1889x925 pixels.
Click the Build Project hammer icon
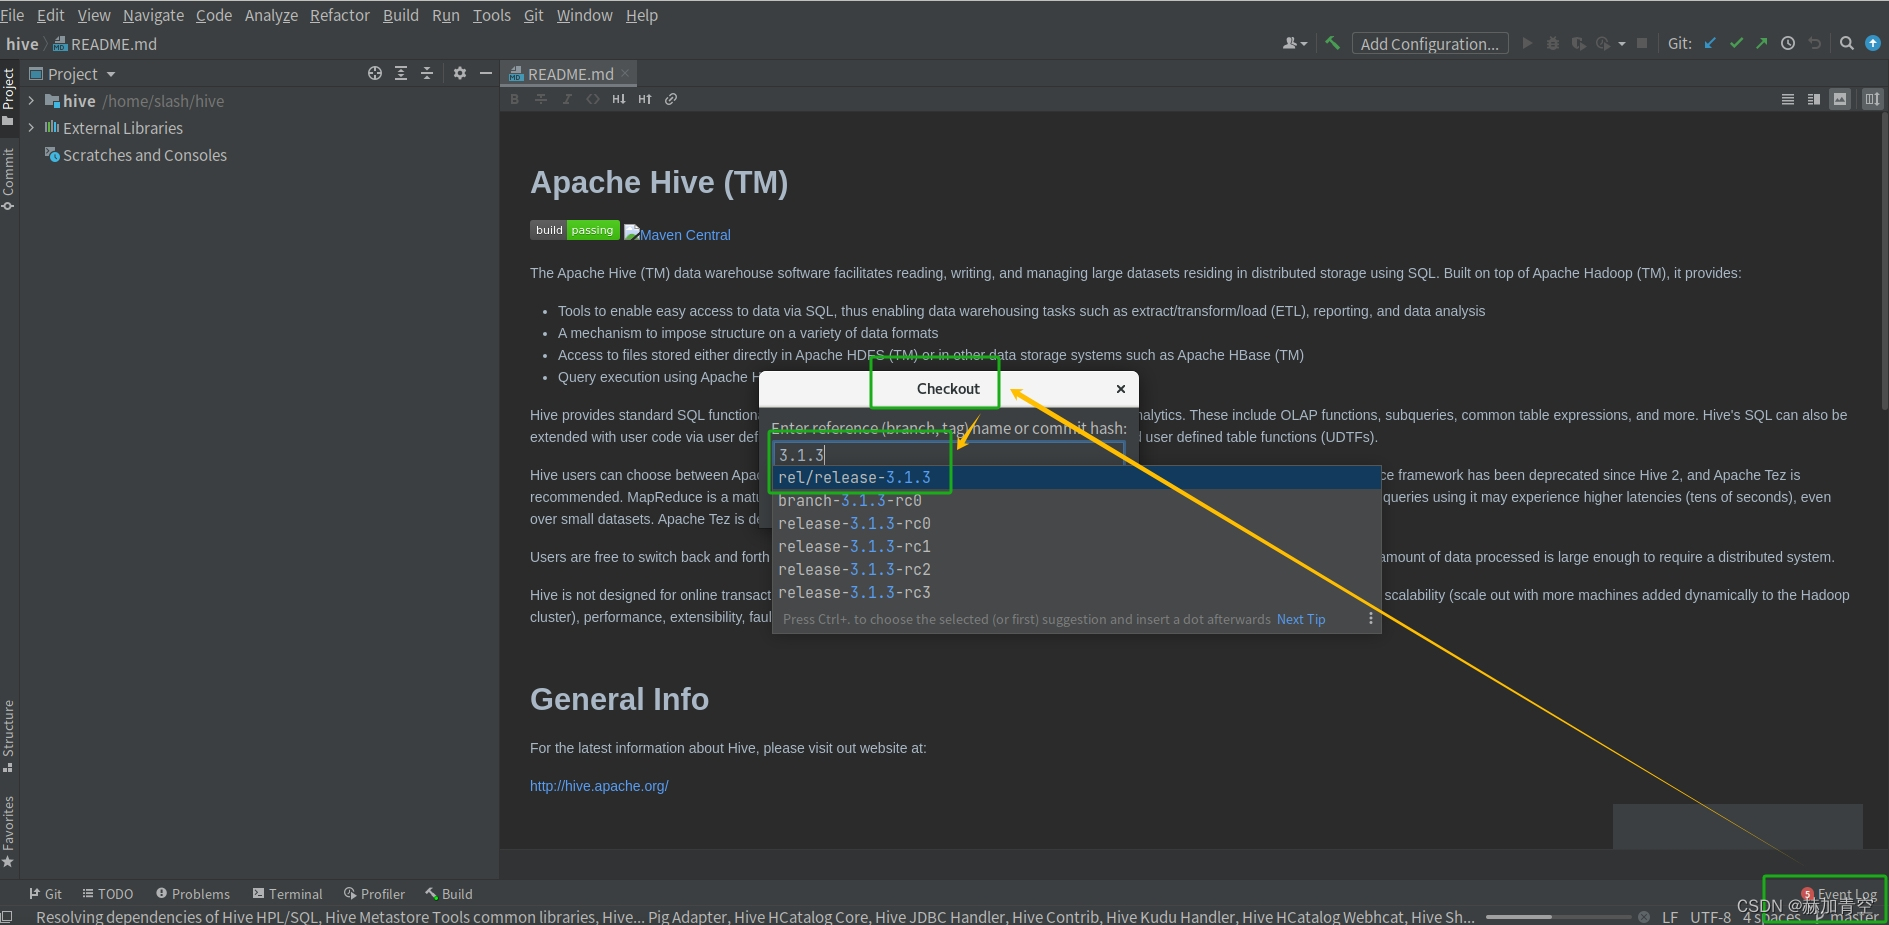pyautogui.click(x=1332, y=43)
